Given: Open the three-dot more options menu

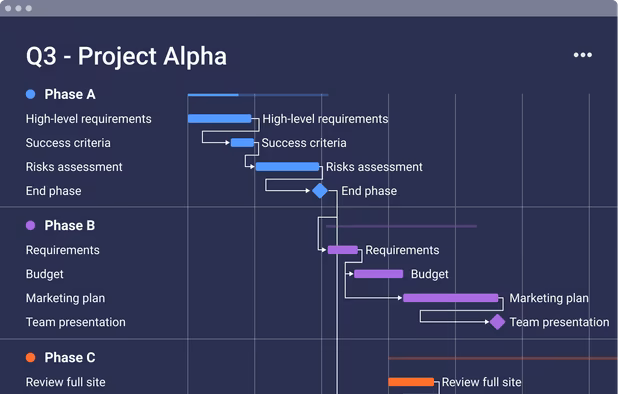Looking at the screenshot, I should coord(583,55).
